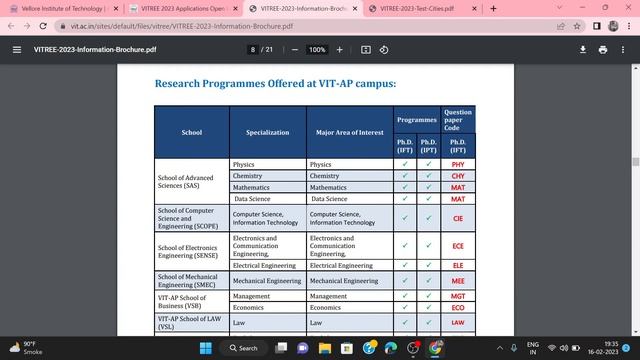Open Chrome from the taskbar
This screenshot has width=640, height=360.
point(435,348)
